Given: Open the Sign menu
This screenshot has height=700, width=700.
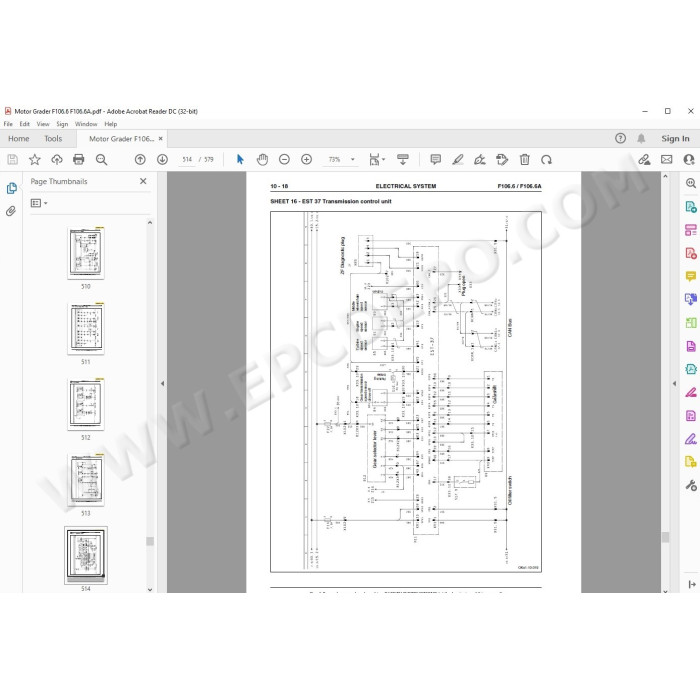Looking at the screenshot, I should point(62,124).
